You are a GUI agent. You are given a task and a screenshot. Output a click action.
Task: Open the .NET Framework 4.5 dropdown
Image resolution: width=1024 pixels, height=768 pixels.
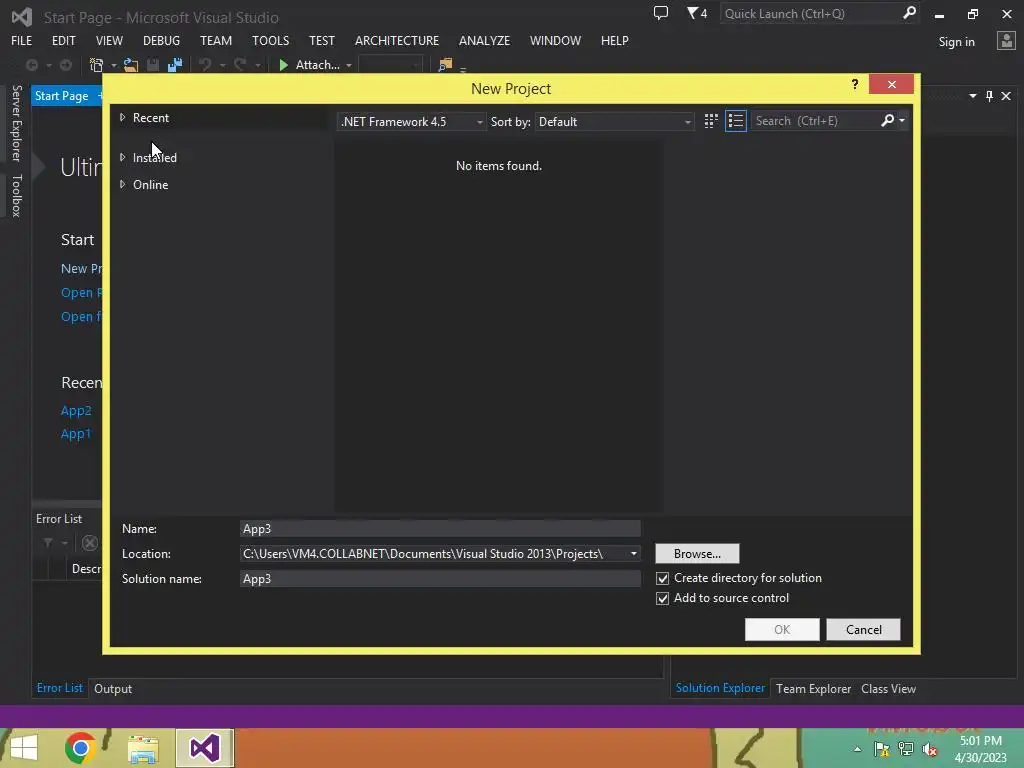[x=411, y=121]
